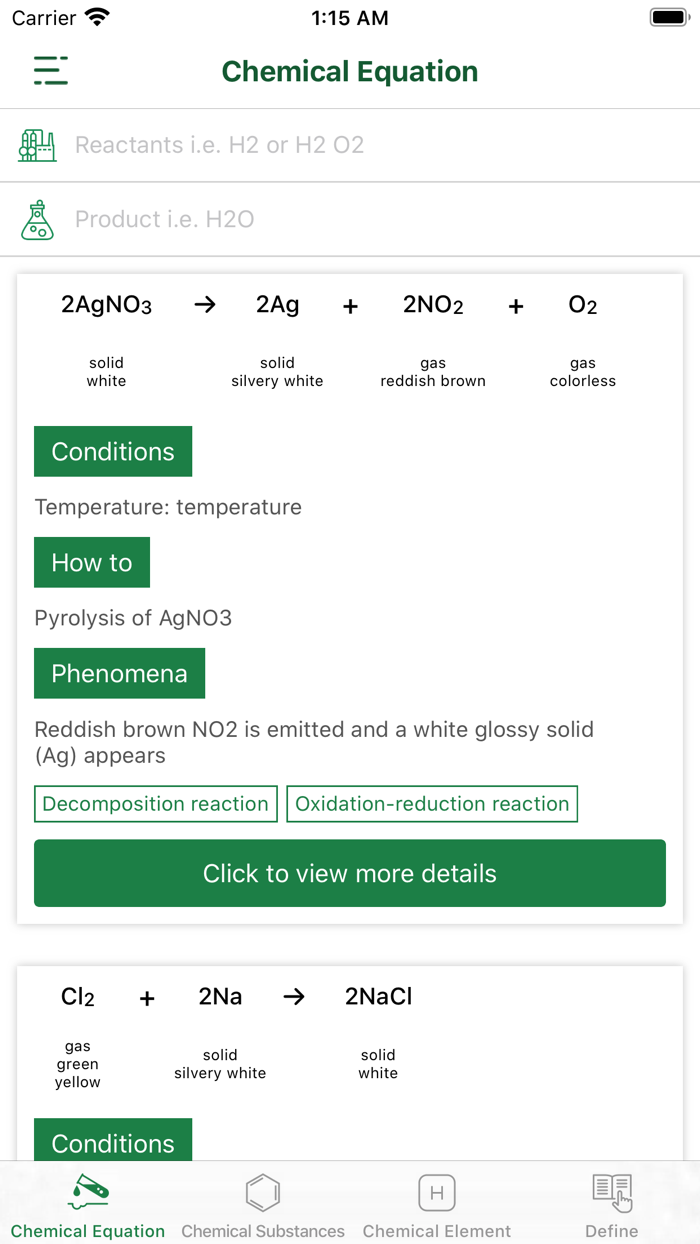
Task: Toggle the Conditions section for AgNO3 reaction
Action: 112,451
